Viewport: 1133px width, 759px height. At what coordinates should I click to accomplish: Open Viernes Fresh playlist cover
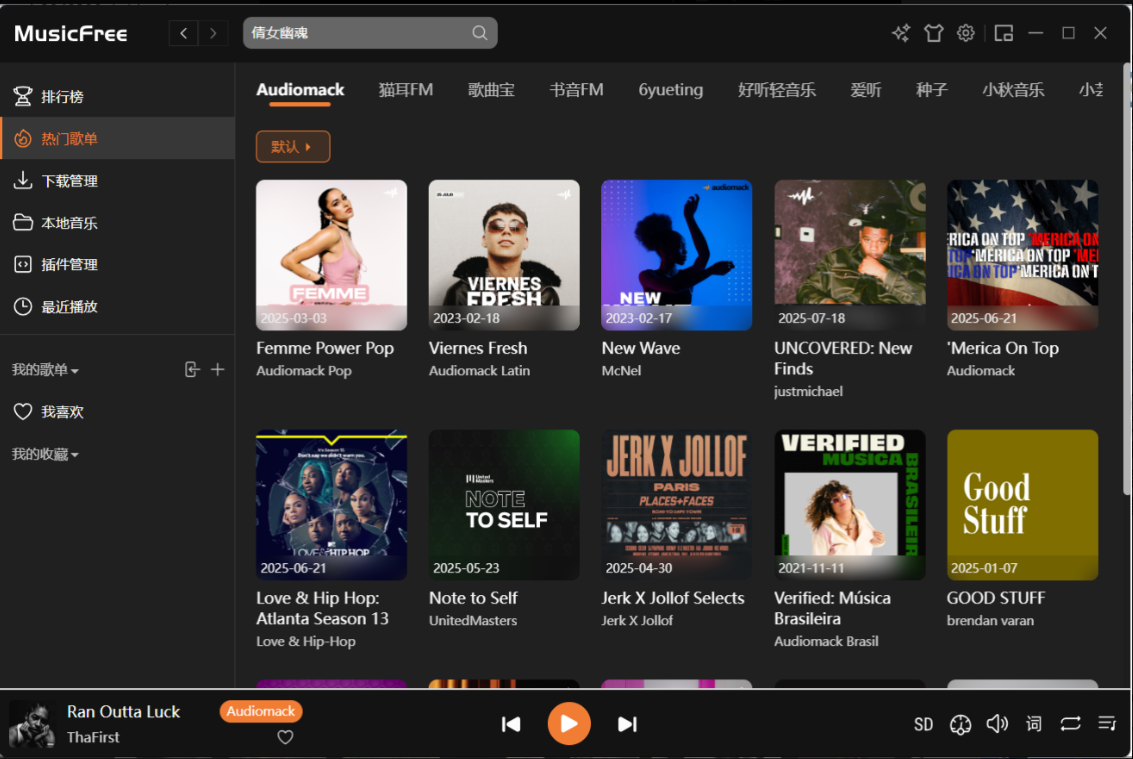(504, 255)
